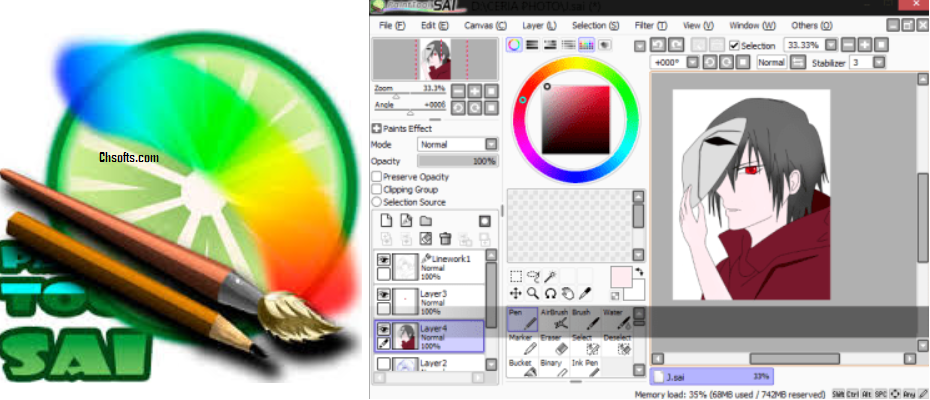
Task: Open the 33.33% zoom dropdown
Action: [831, 45]
